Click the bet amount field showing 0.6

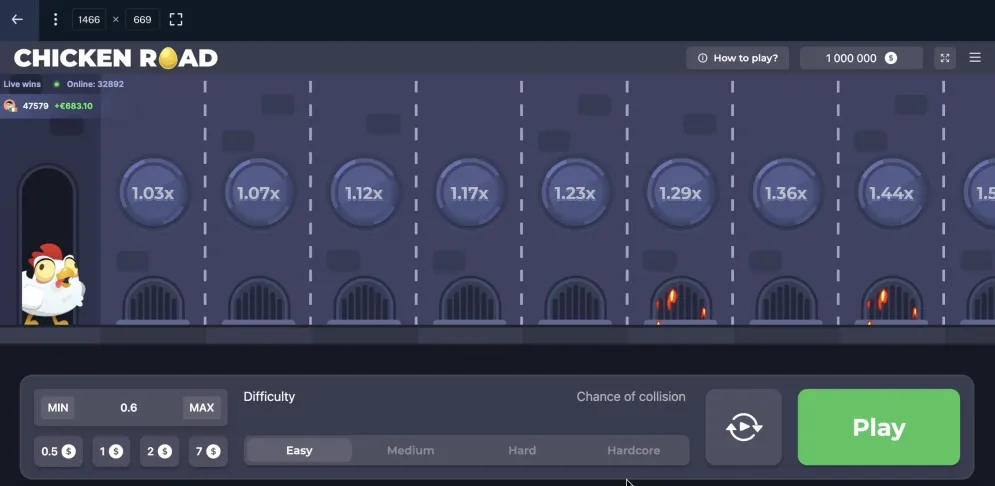(x=129, y=408)
